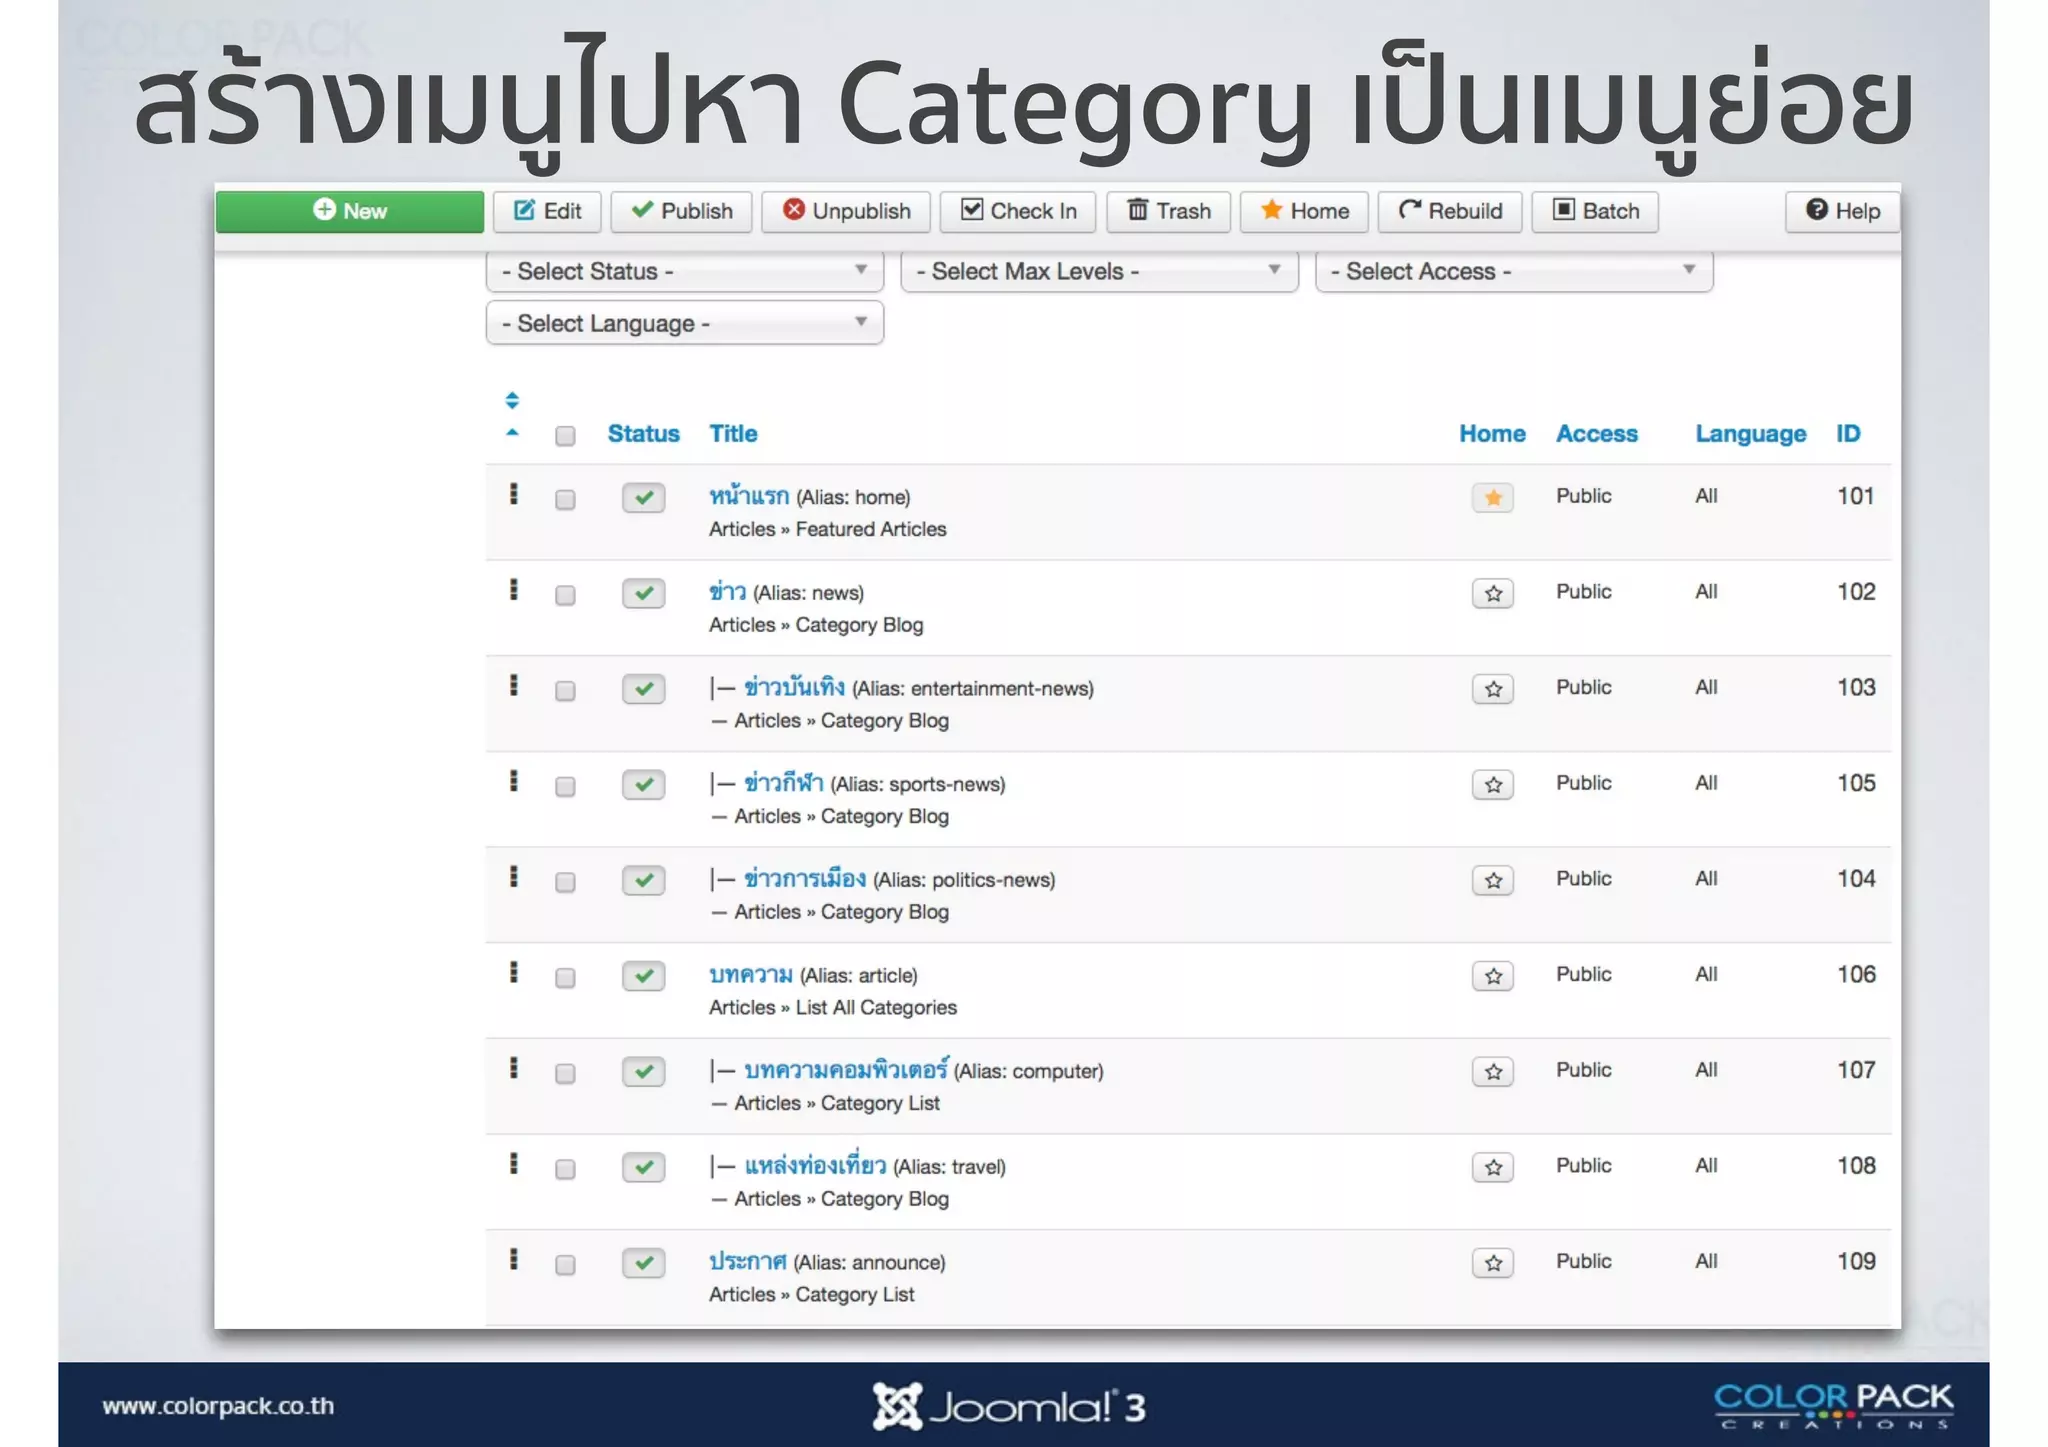Click the ordering sort arrows icon
The height and width of the screenshot is (1447, 2048).
coord(512,401)
